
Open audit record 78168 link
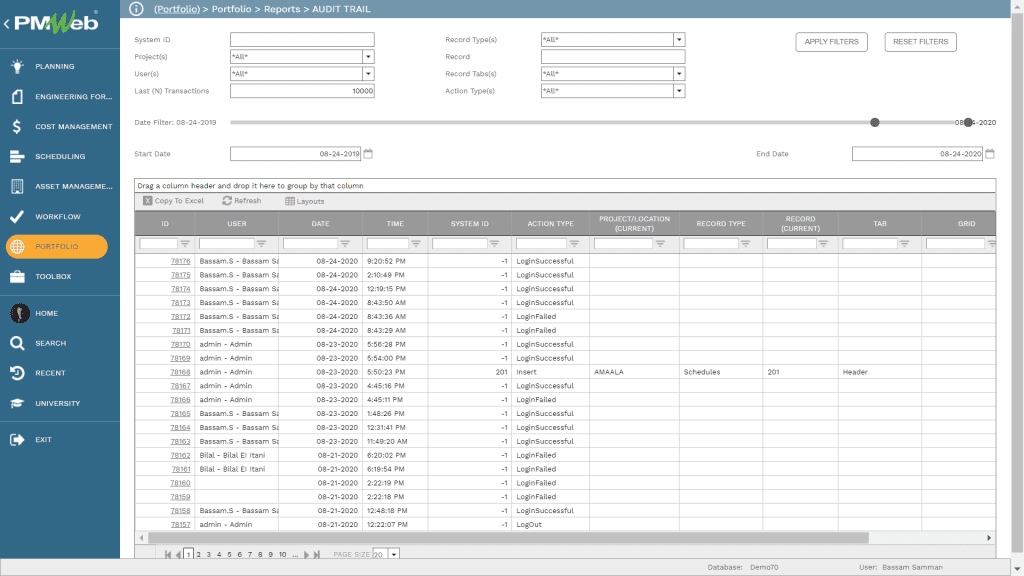[180, 372]
